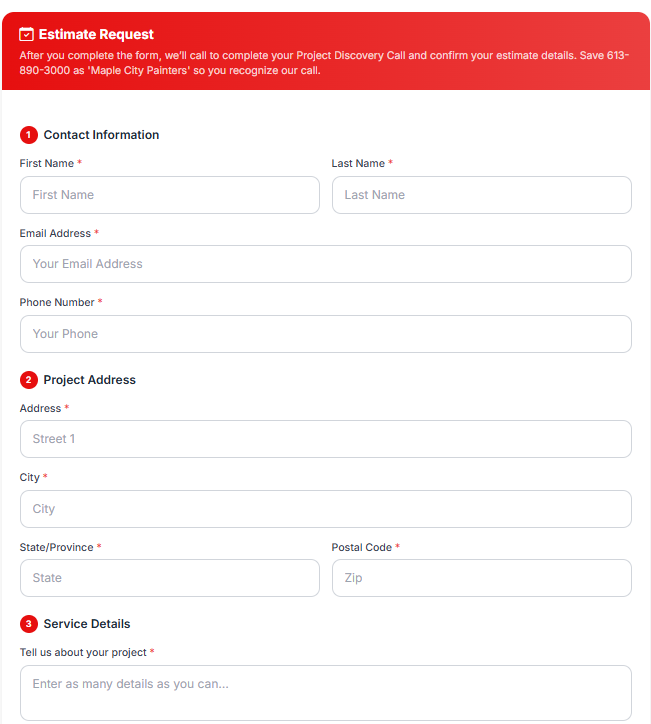Screen dimensions: 651x724
Task: Click the step 1 badge icon
Action: pos(29,135)
